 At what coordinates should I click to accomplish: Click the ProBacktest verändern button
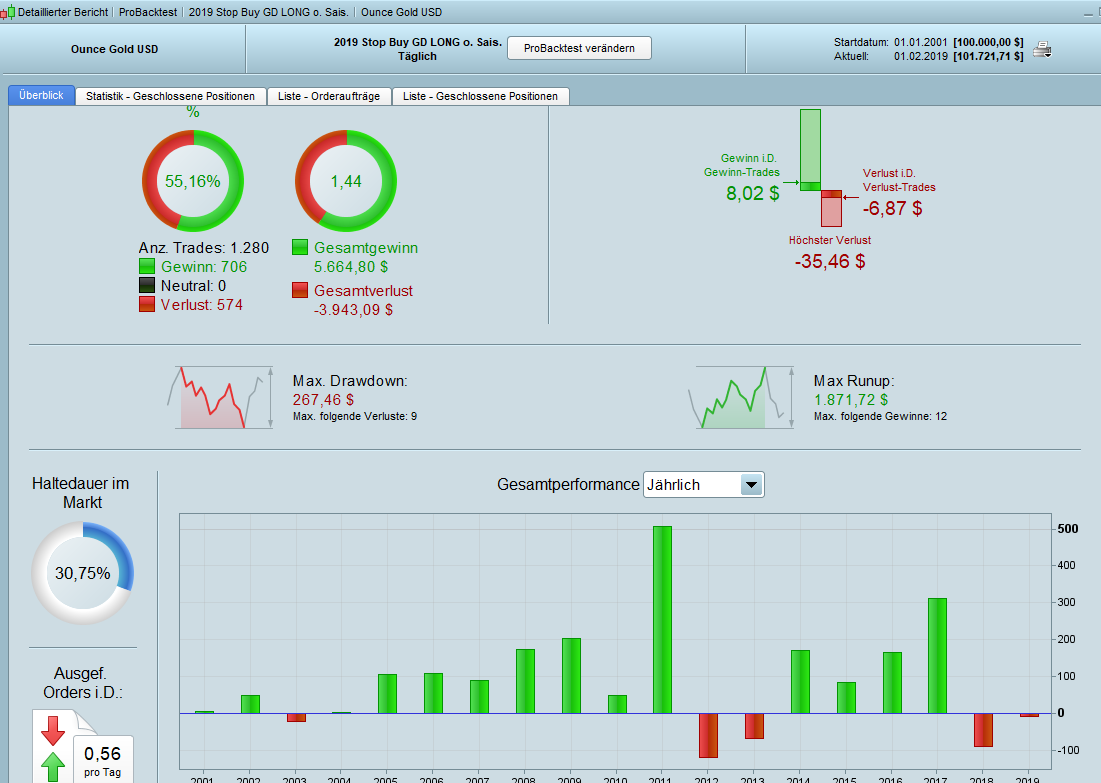pos(579,48)
